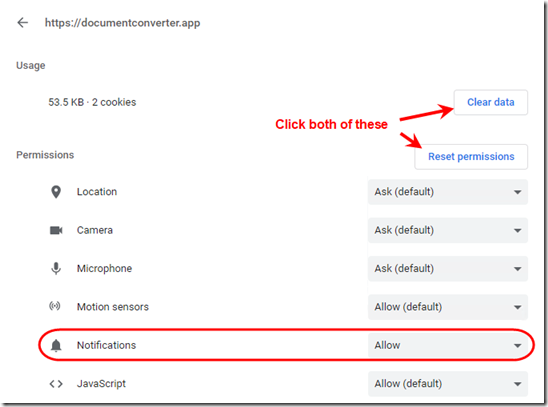This screenshot has width=548, height=407.
Task: Open the Location permission dropdown
Action: coord(448,192)
